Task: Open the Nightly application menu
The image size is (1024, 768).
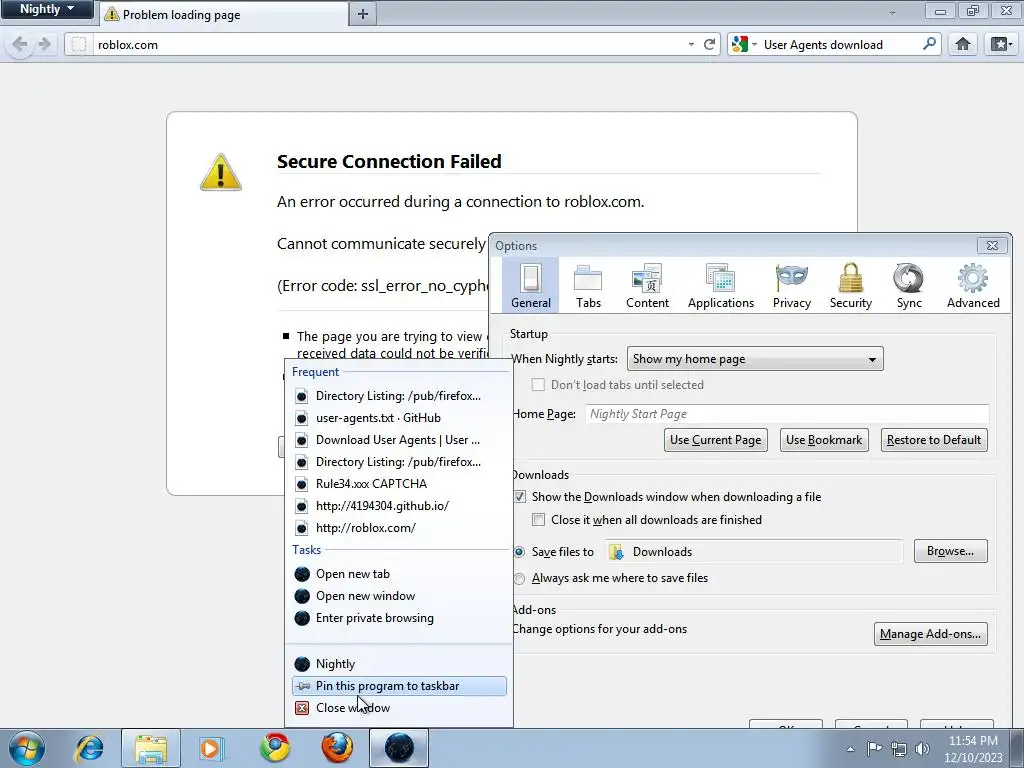Action: [x=47, y=9]
